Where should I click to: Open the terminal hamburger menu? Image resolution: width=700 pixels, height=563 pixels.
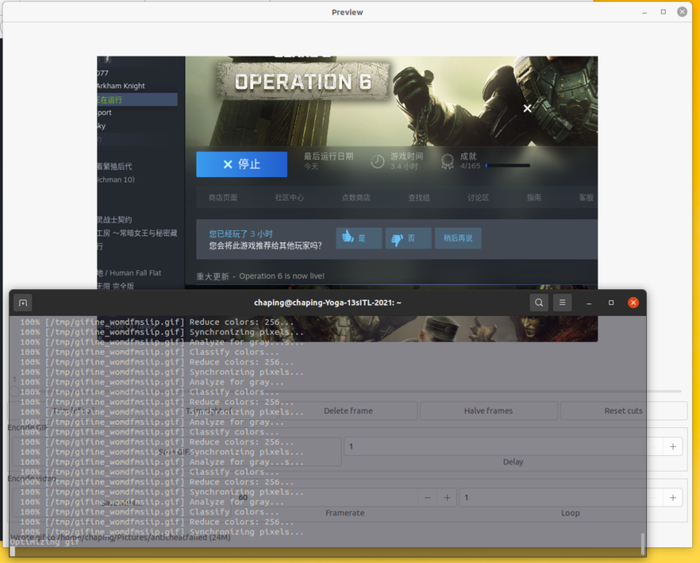pyautogui.click(x=563, y=303)
